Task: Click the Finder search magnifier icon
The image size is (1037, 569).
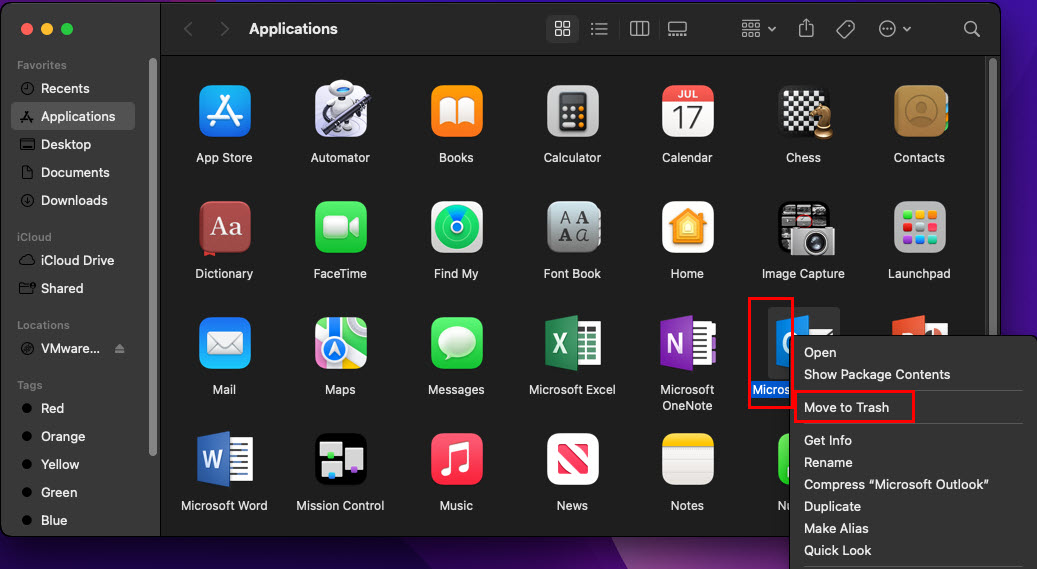Action: pyautogui.click(x=972, y=28)
